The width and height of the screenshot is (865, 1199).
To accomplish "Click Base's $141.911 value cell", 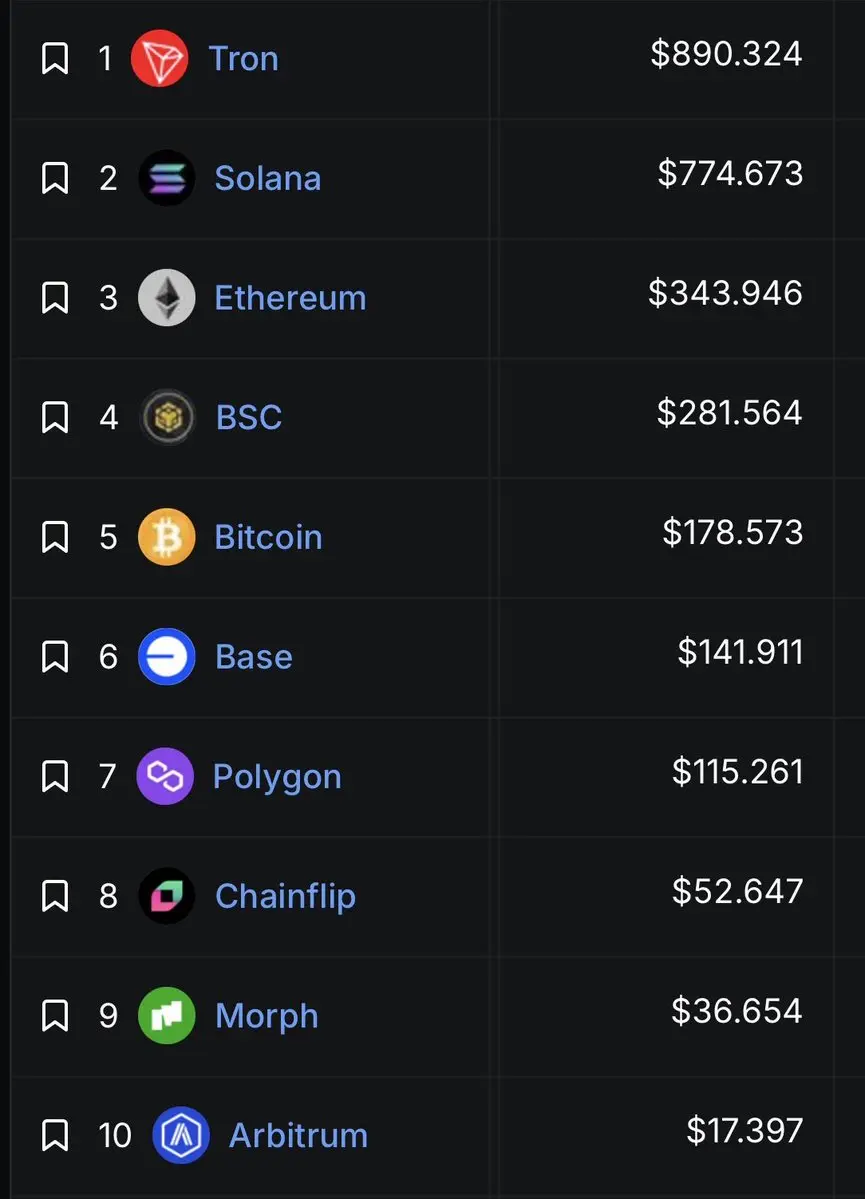I will point(740,652).
